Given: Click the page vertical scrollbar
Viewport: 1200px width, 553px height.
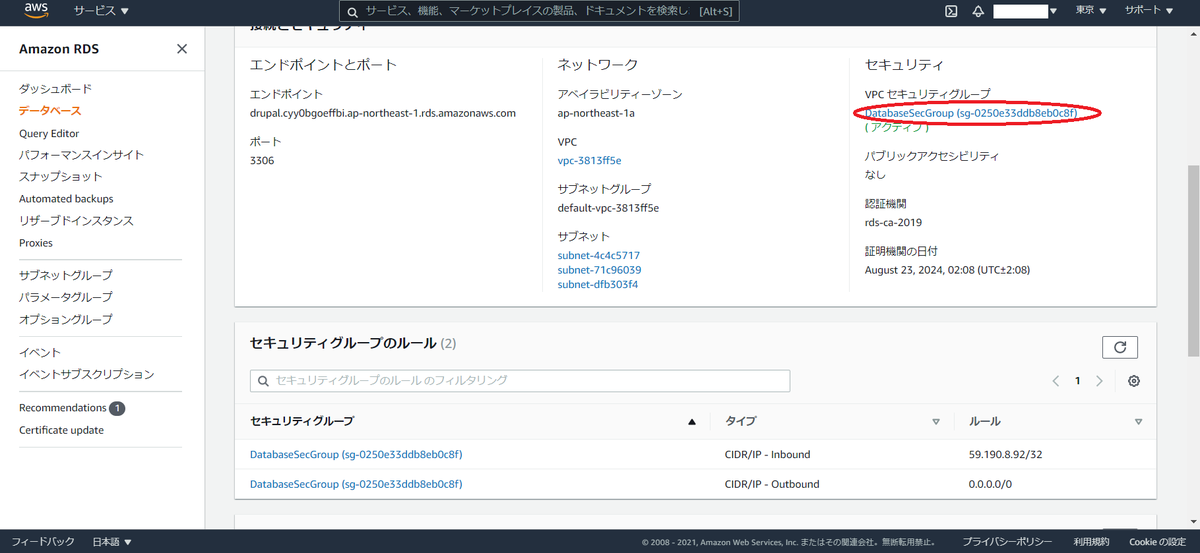Looking at the screenshot, I should click(x=1193, y=260).
